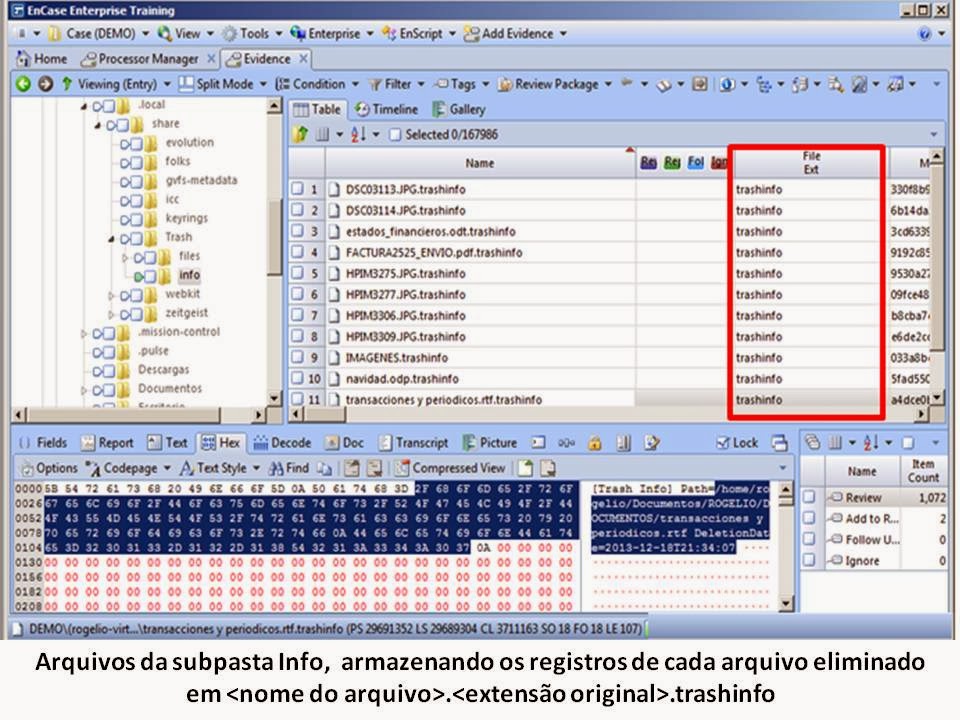
Task: Check the box for the Review tag row
Action: [809, 497]
